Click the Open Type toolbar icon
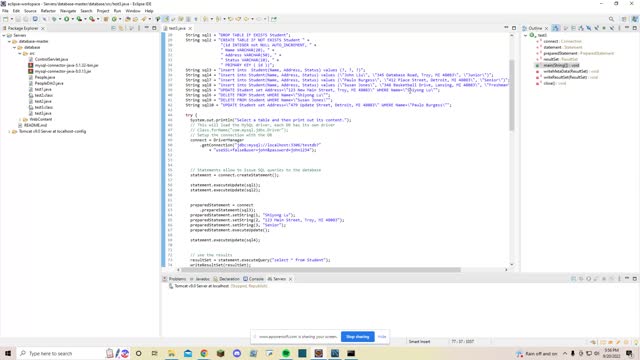640x360 pixels. (x=128, y=19)
